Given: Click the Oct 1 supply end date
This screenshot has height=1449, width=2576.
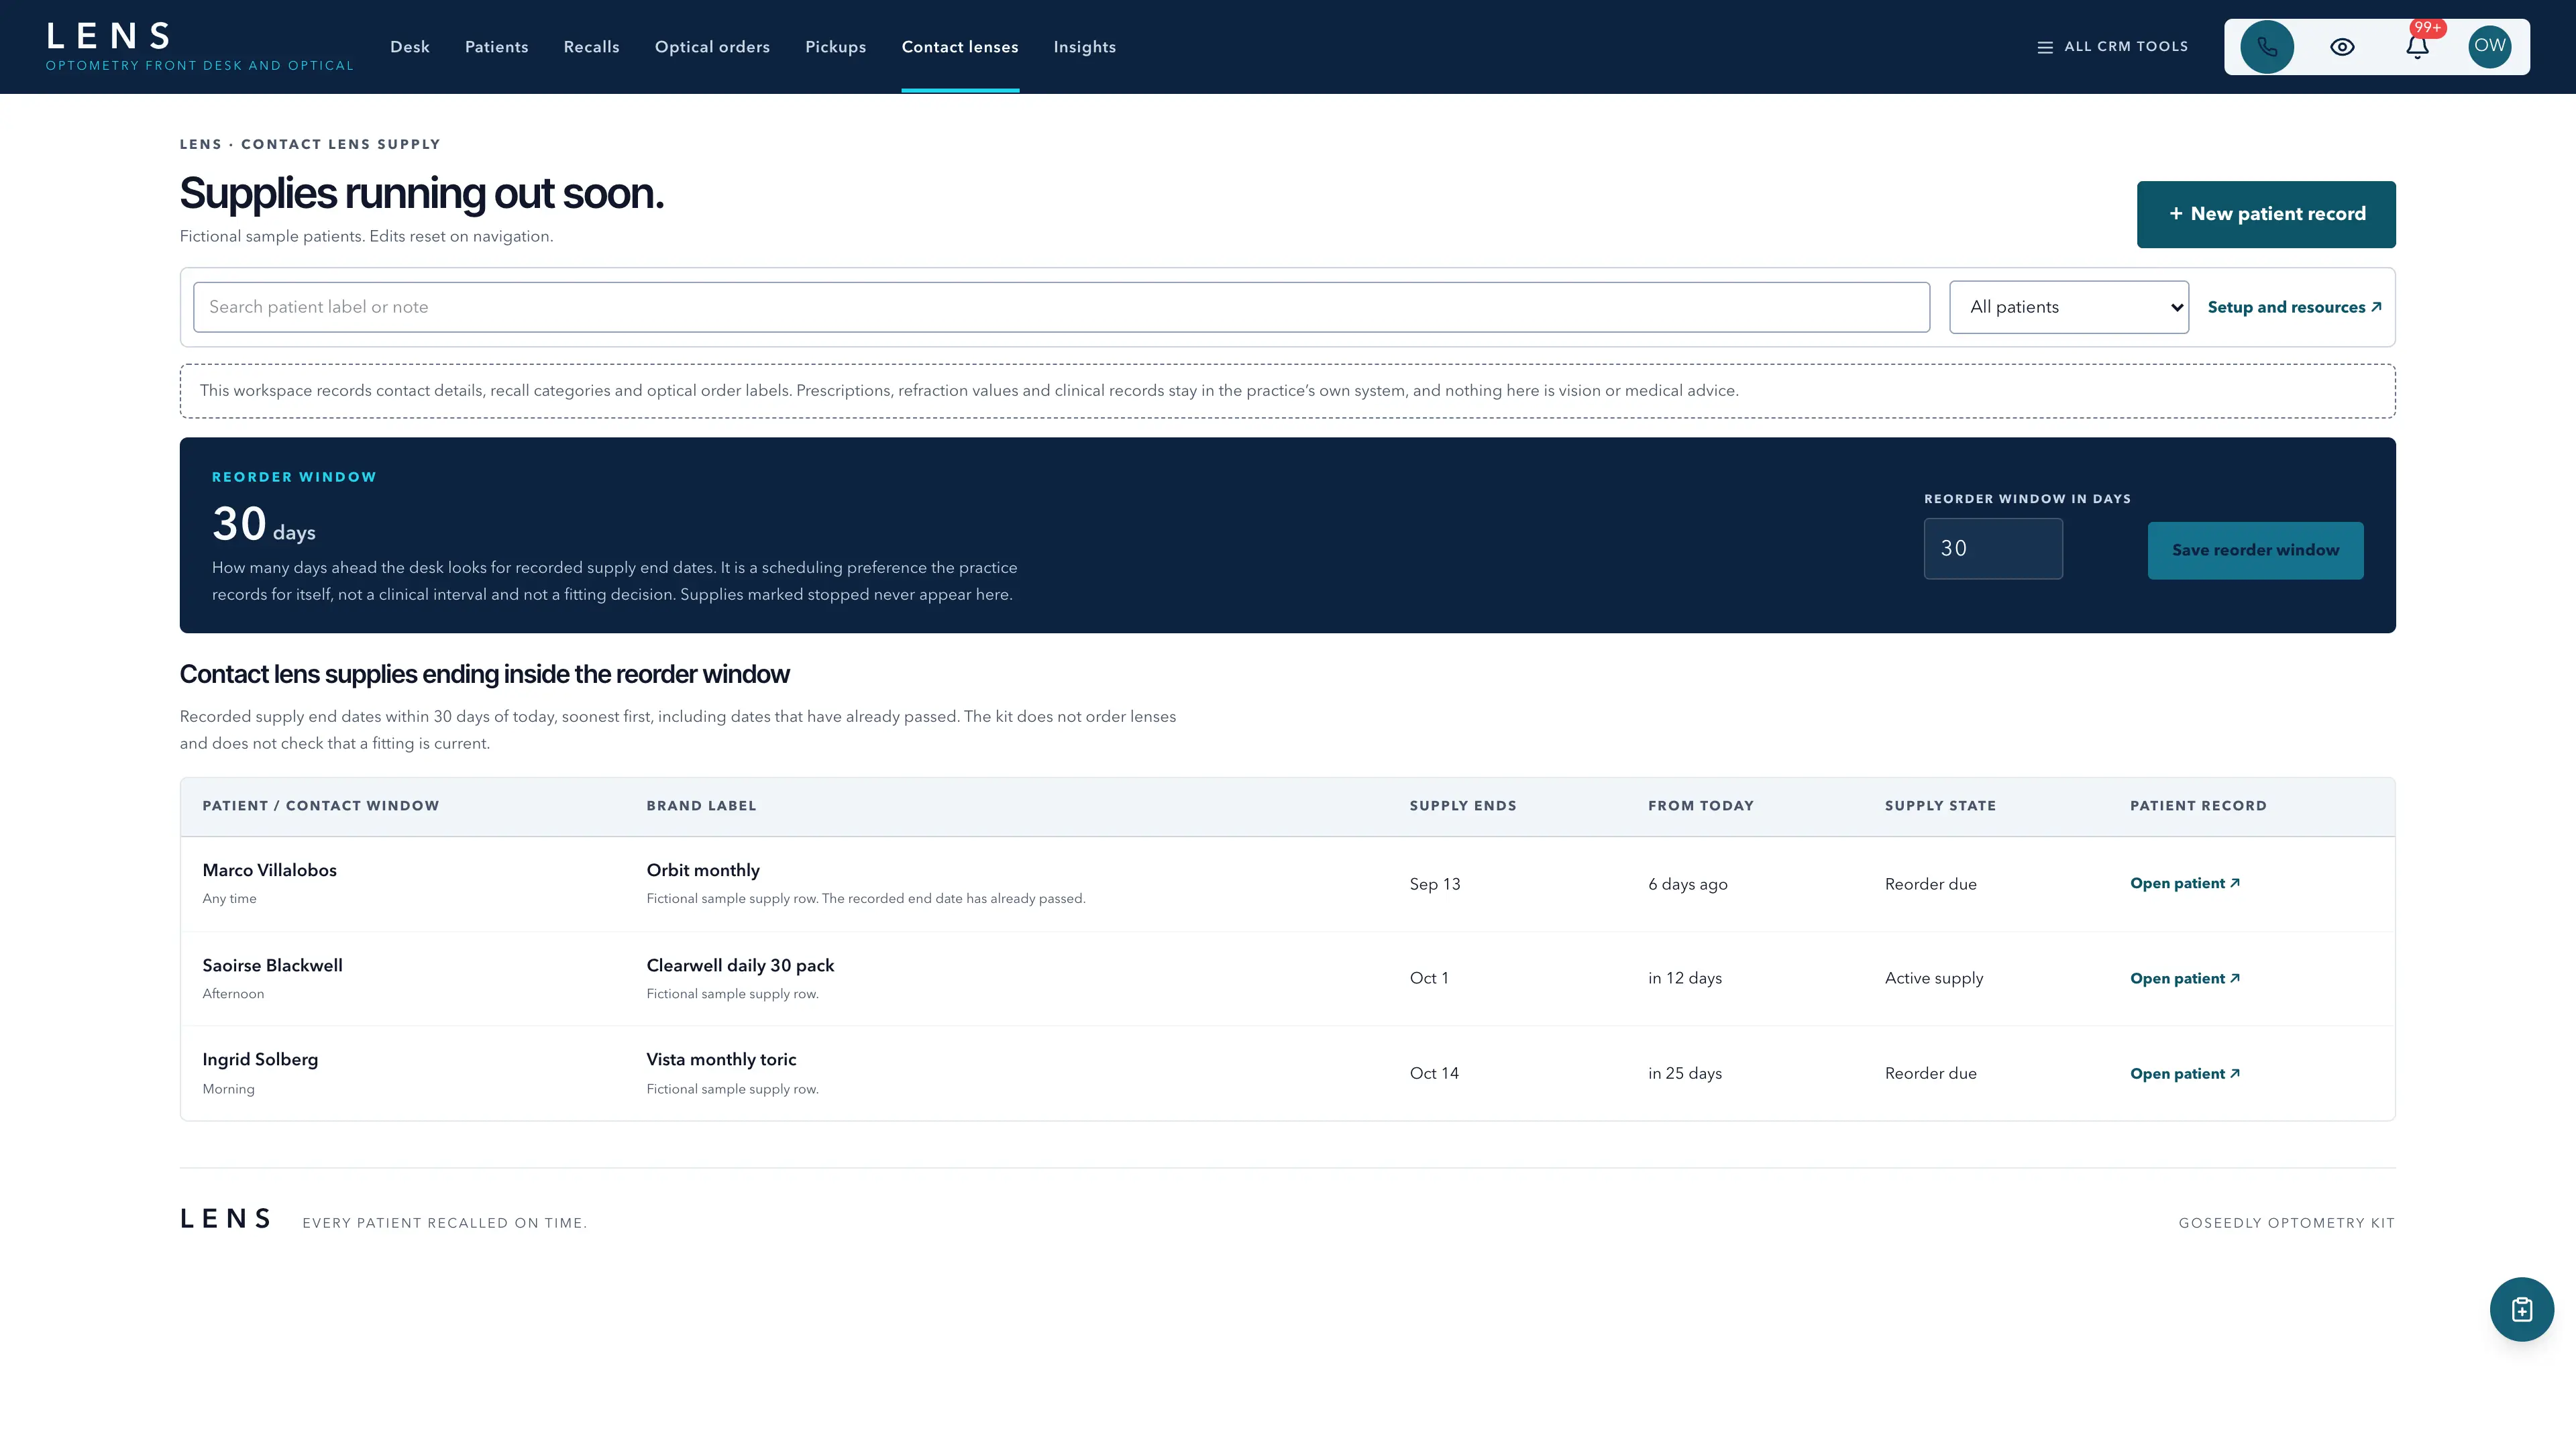Looking at the screenshot, I should [x=1429, y=978].
